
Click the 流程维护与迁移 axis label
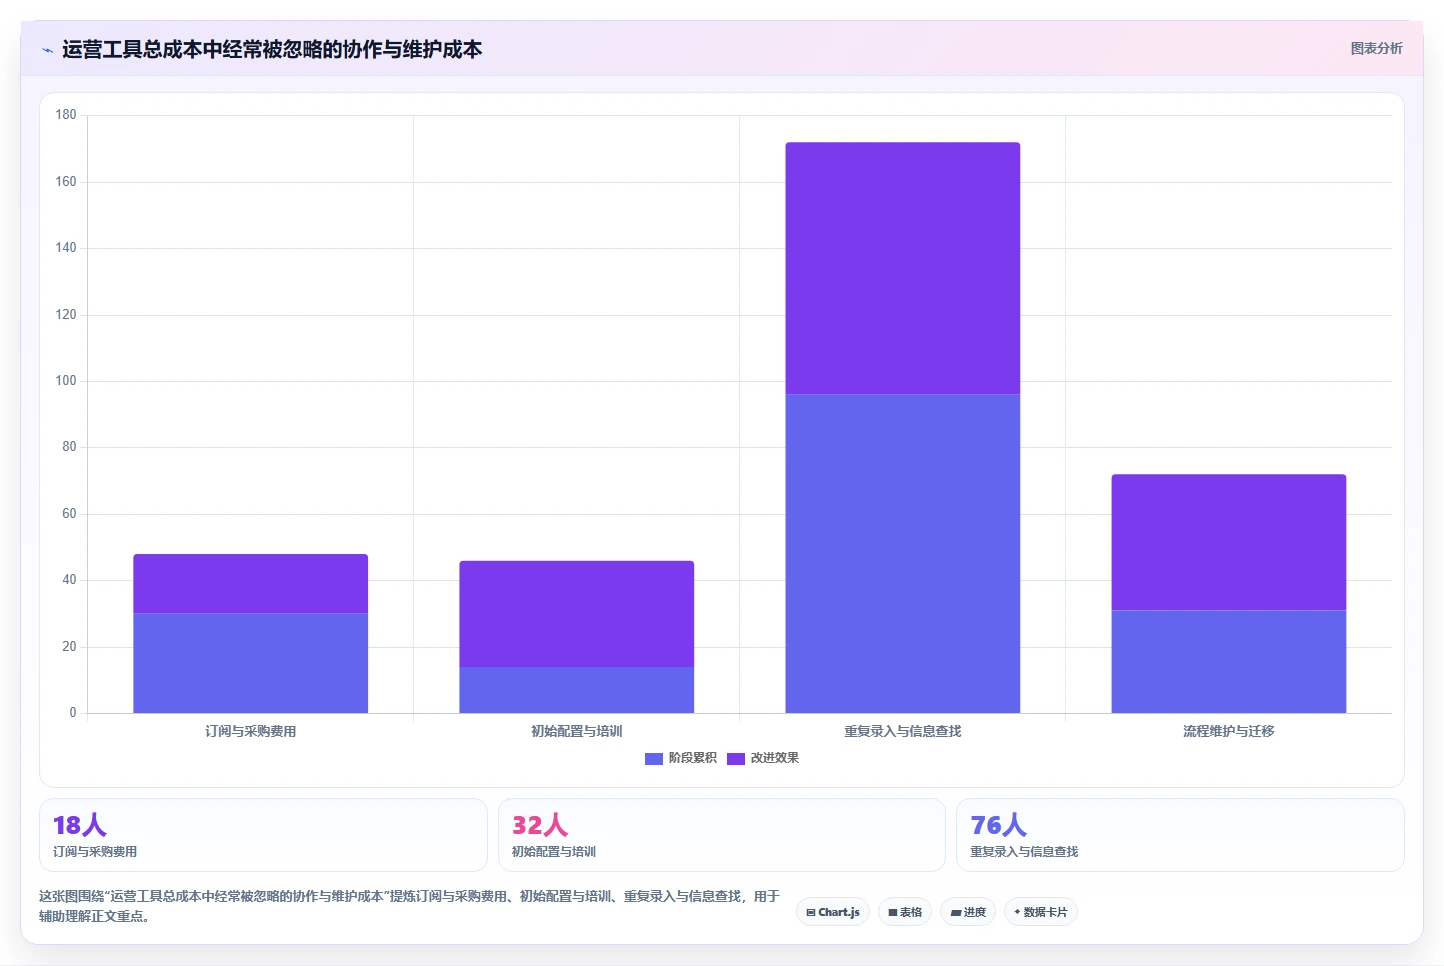[x=1228, y=731]
